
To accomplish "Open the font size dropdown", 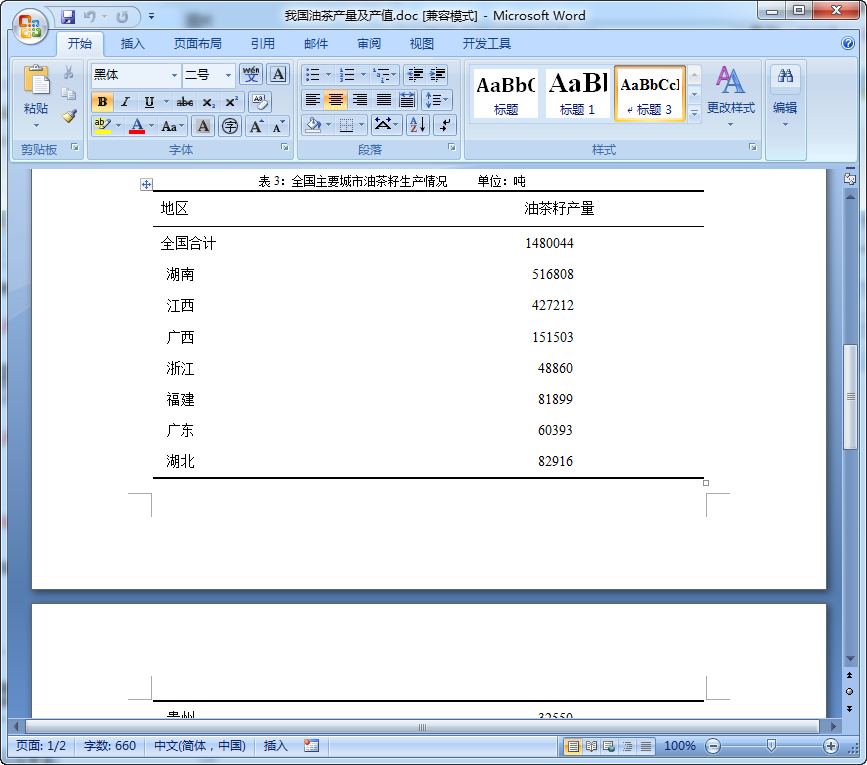I will [x=228, y=75].
